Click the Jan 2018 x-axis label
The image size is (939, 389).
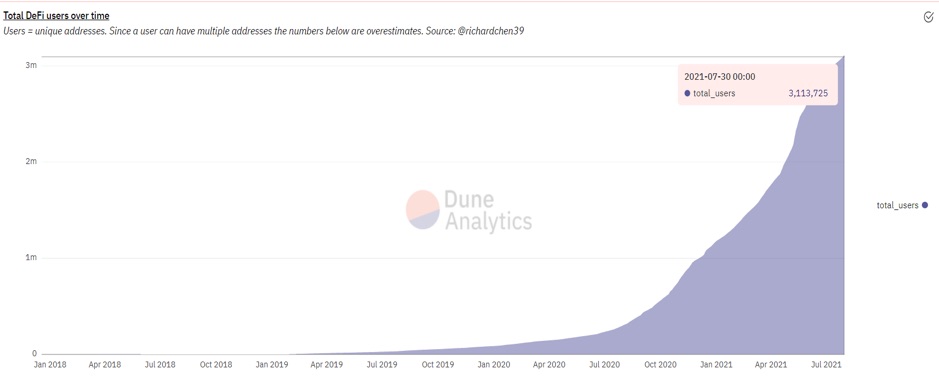click(50, 364)
